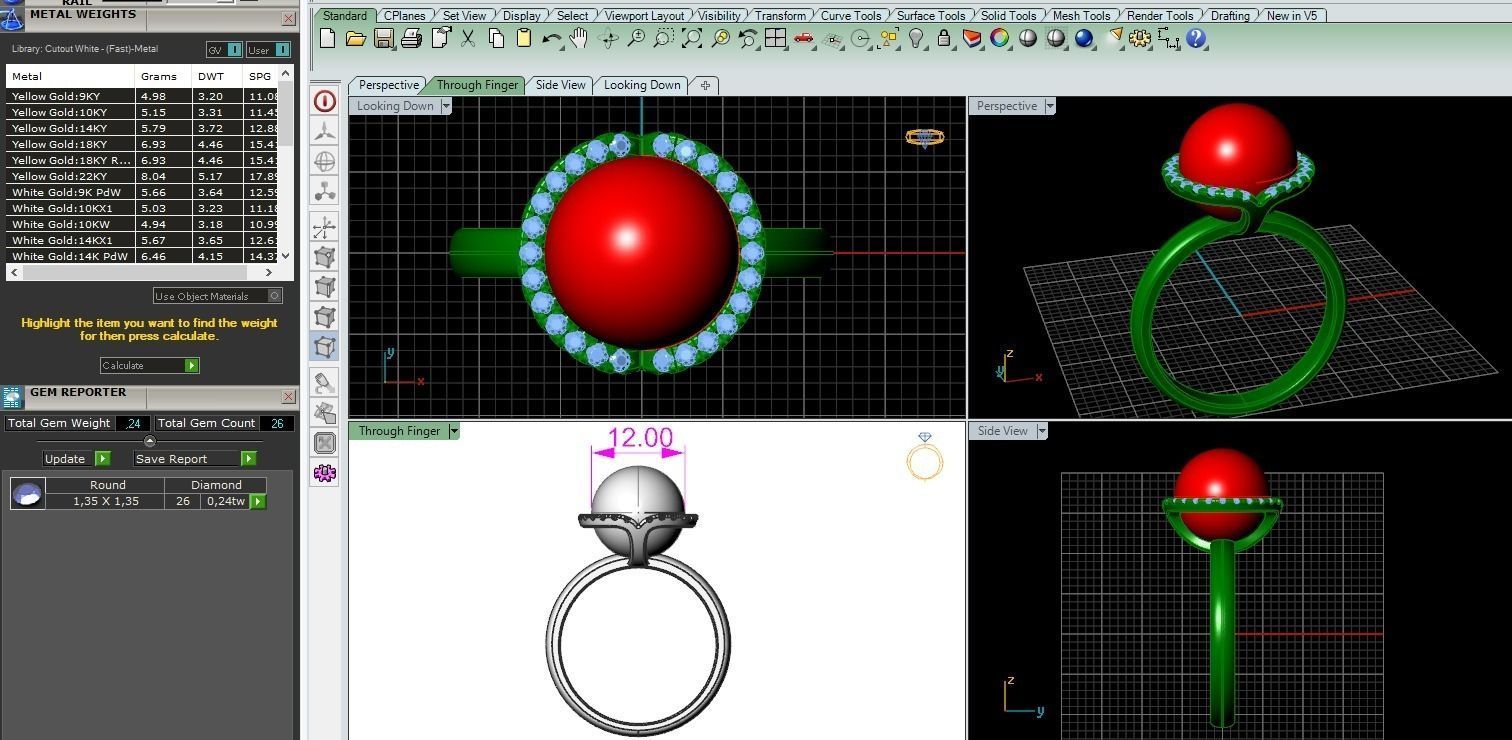Open a file with the folder icon
Viewport: 1512px width, 740px height.
pyautogui.click(x=355, y=39)
